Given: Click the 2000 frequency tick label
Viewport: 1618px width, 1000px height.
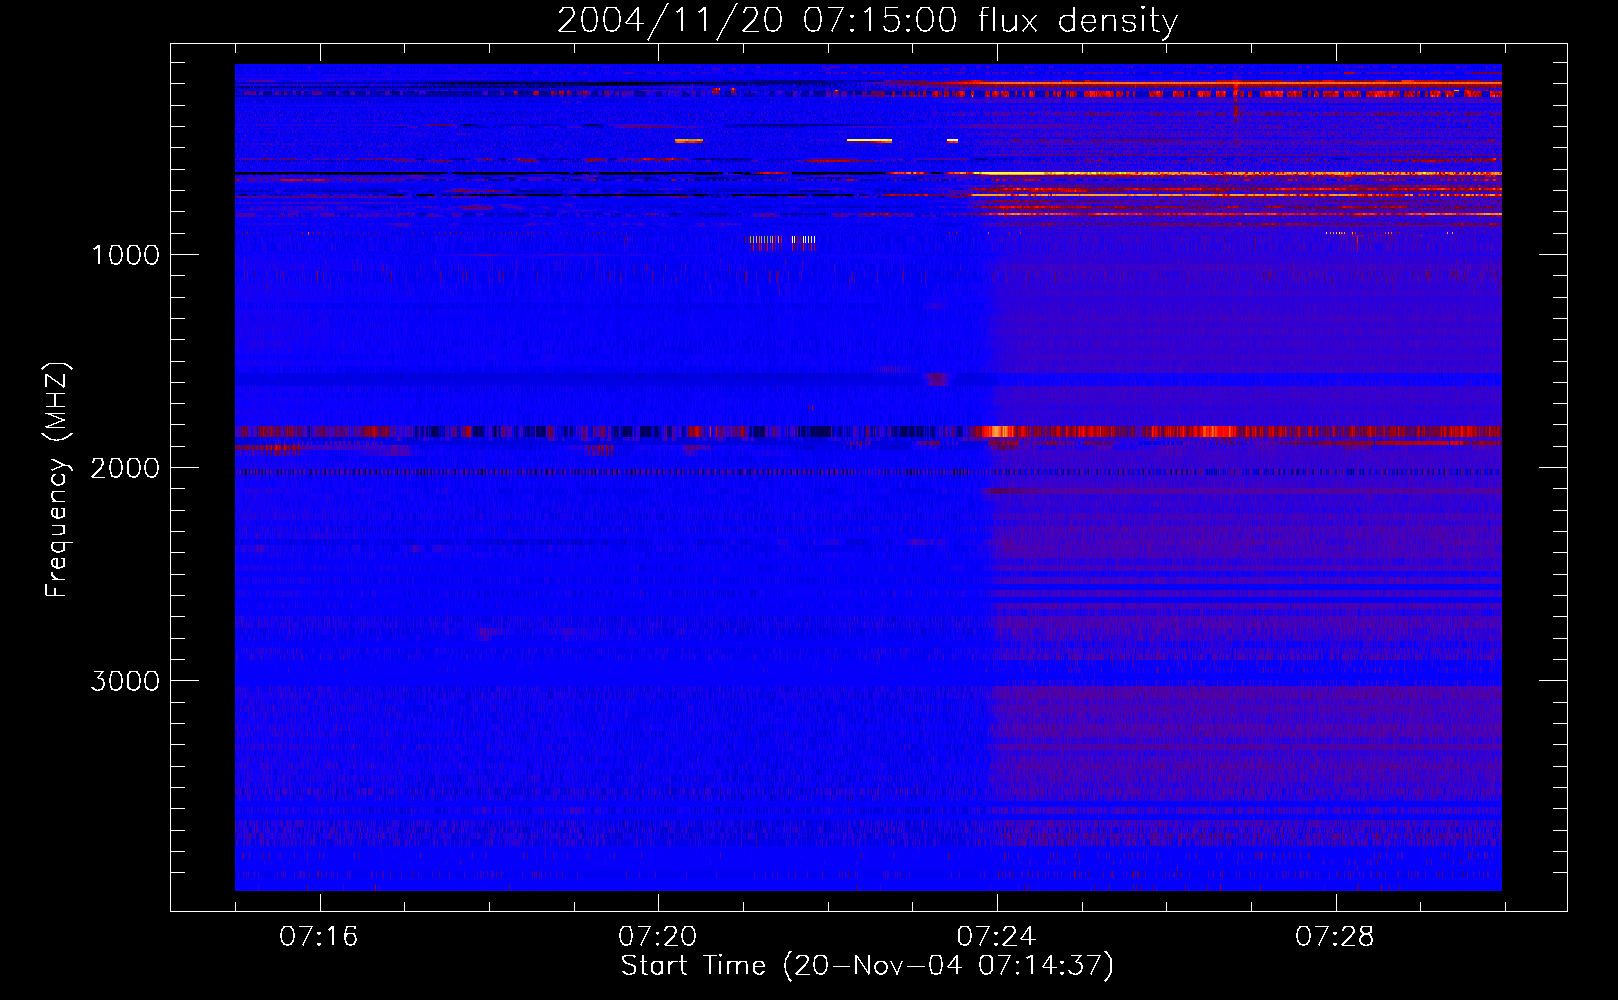Looking at the screenshot, I should pos(125,468).
